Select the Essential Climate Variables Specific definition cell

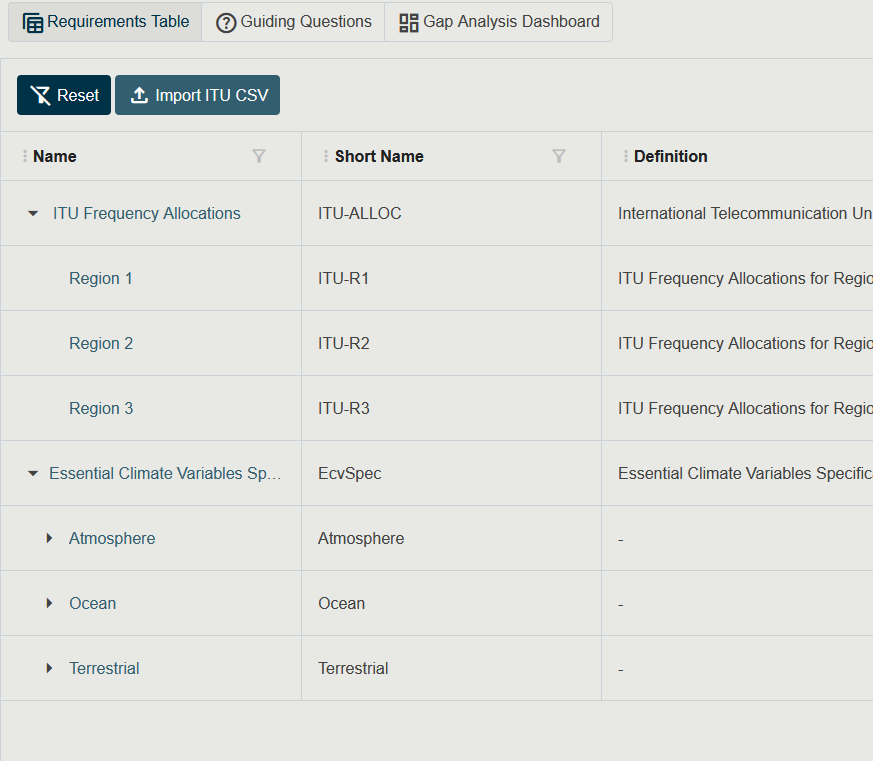pyautogui.click(x=738, y=473)
